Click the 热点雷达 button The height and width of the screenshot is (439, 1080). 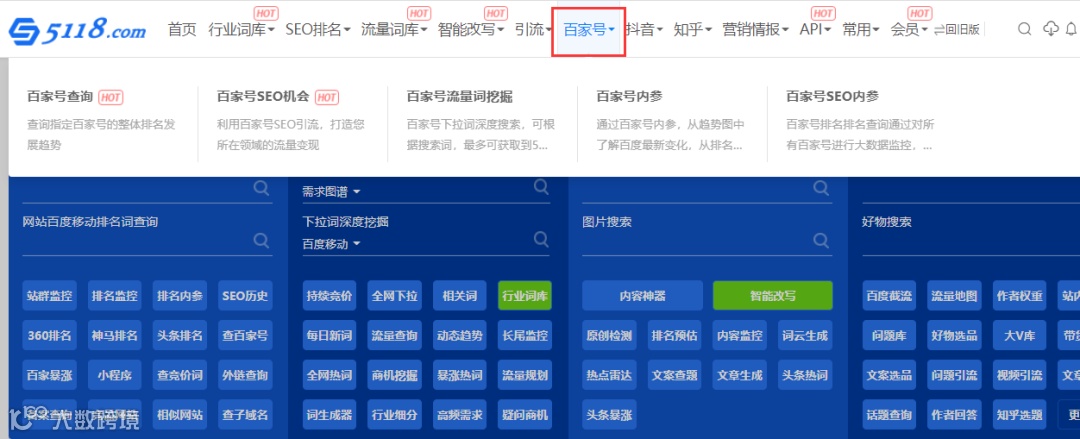[x=609, y=376]
